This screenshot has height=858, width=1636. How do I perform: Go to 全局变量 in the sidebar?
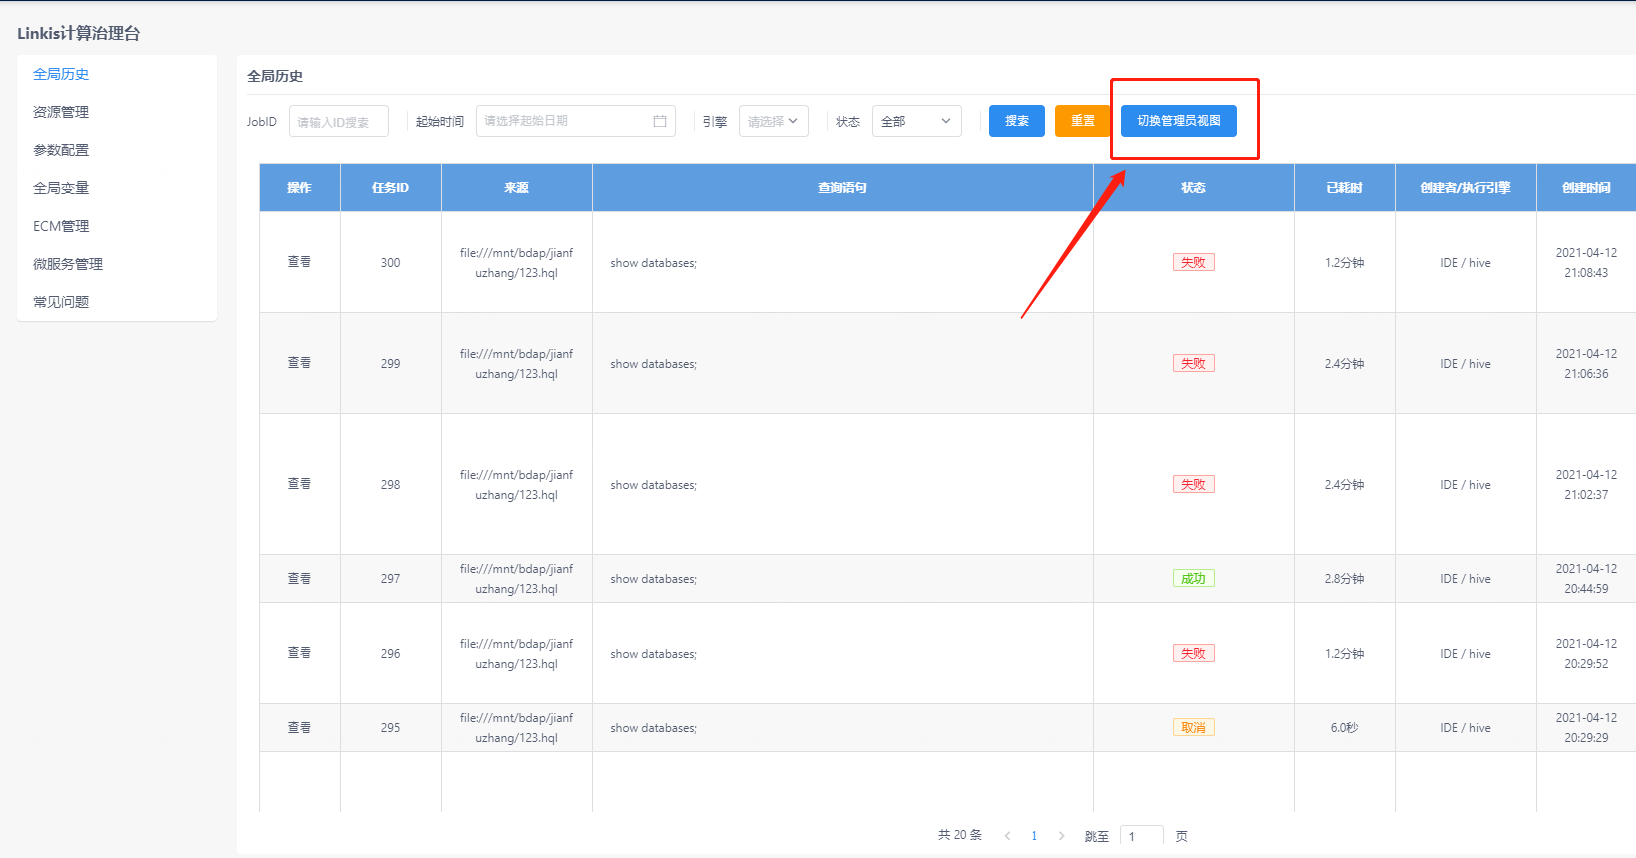click(x=61, y=188)
